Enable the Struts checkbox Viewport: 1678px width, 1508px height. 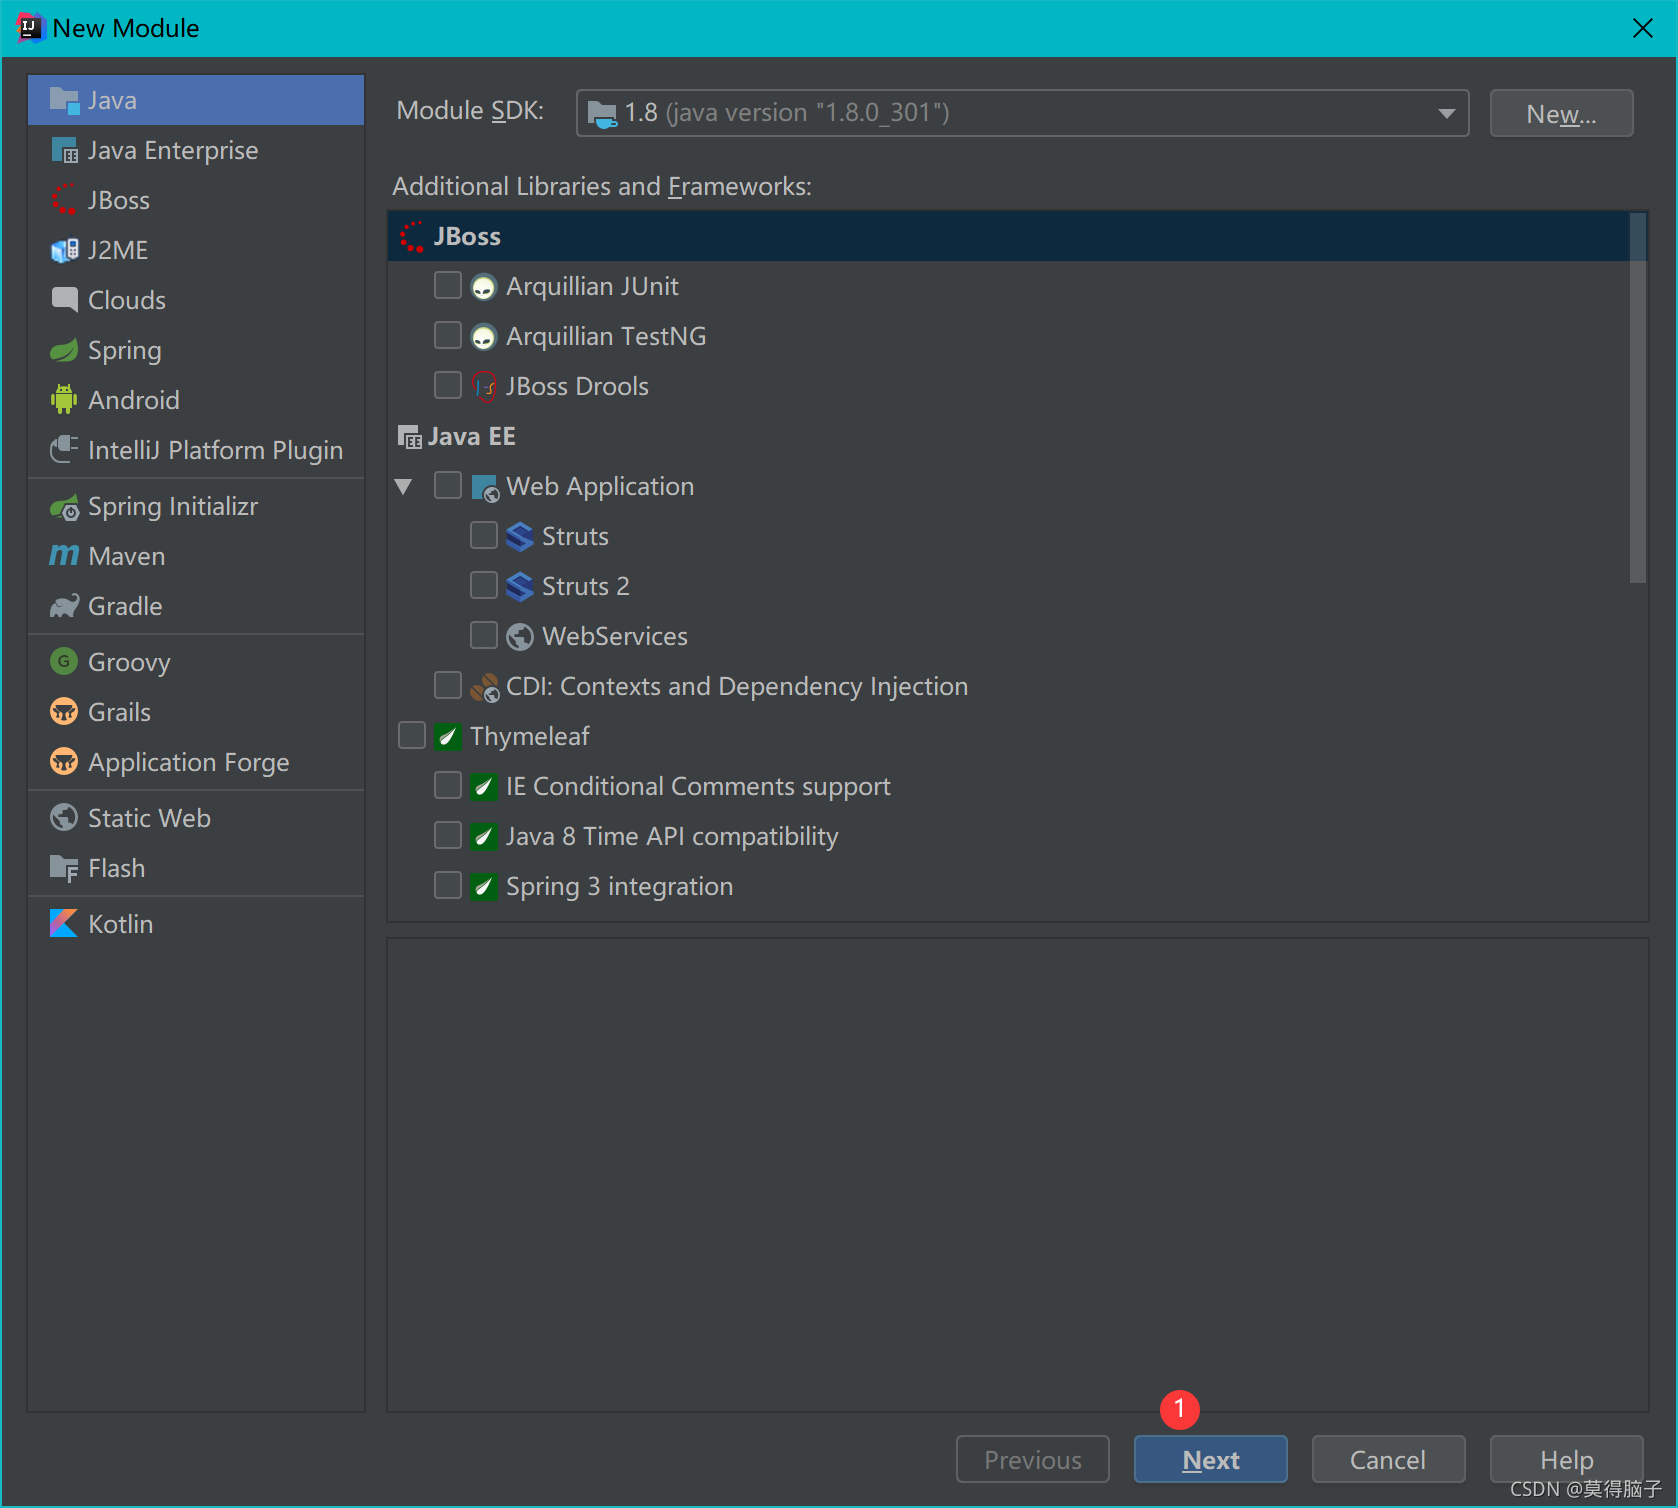484,536
